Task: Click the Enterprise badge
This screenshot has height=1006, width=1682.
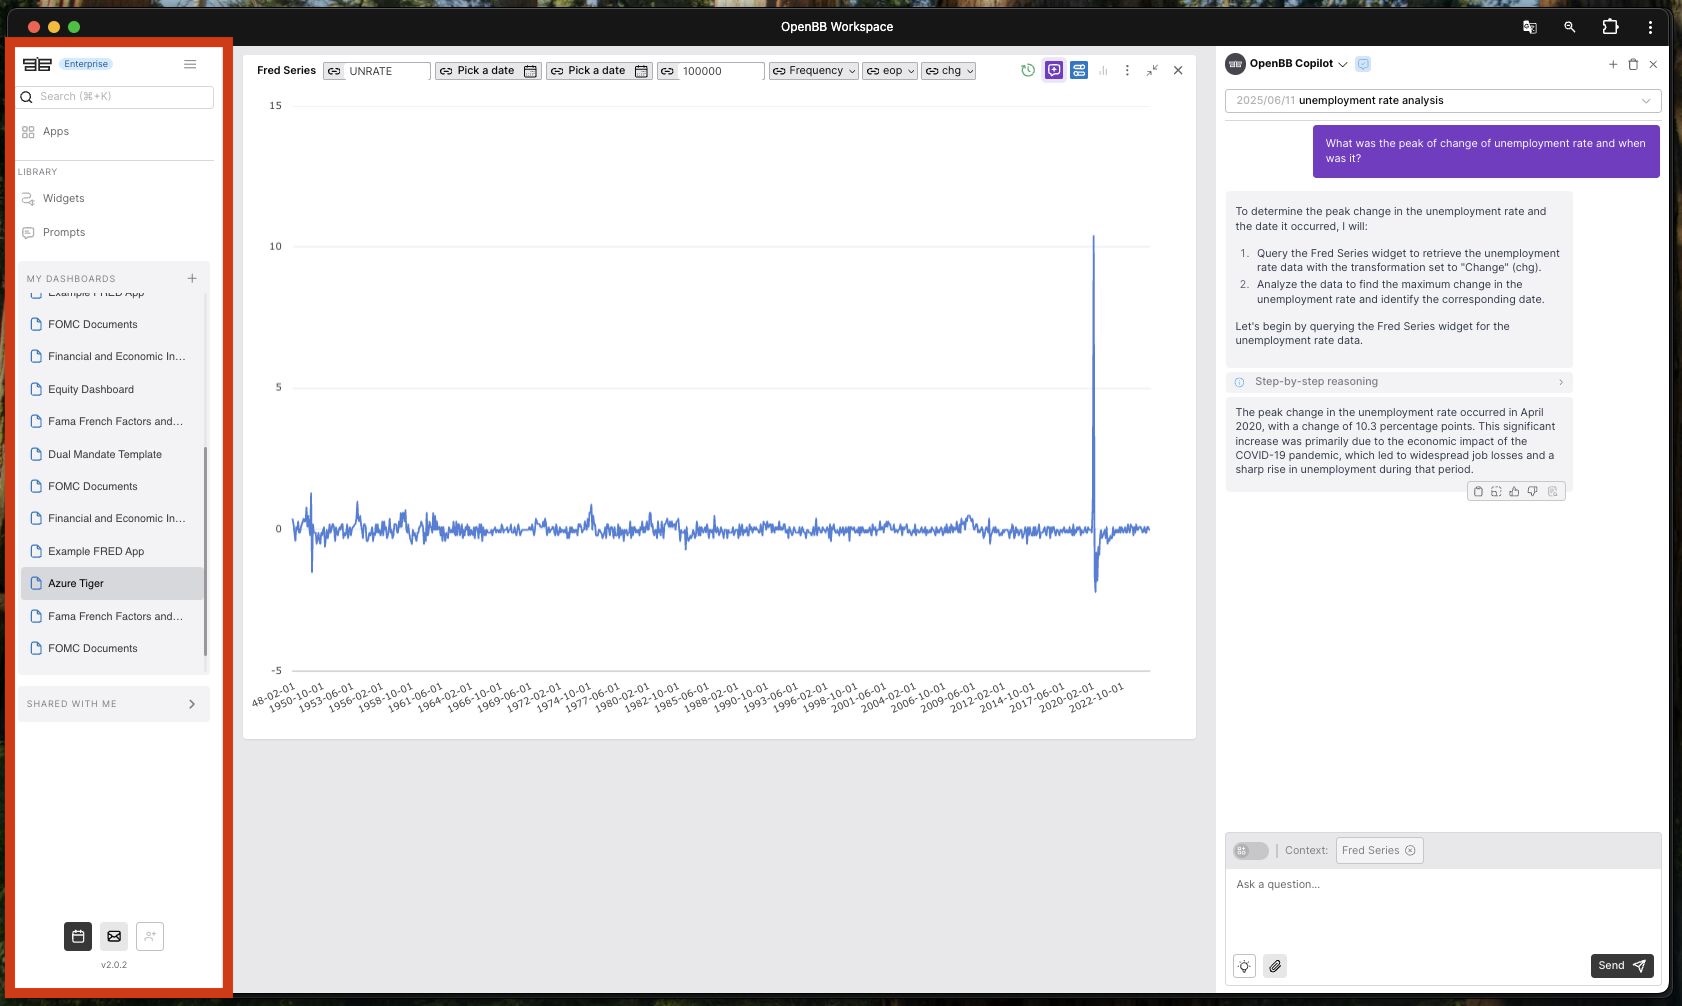Action: pyautogui.click(x=86, y=64)
